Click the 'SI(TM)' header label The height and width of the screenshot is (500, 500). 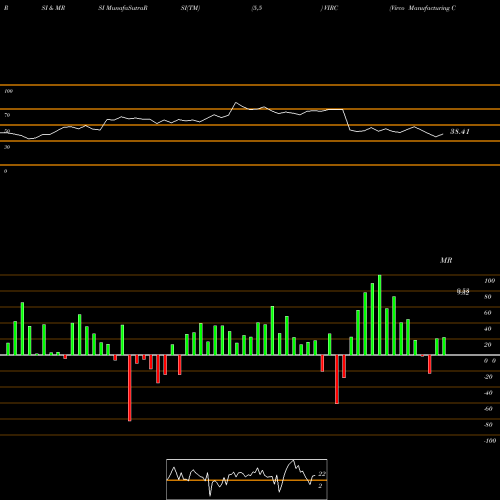coord(190,8)
